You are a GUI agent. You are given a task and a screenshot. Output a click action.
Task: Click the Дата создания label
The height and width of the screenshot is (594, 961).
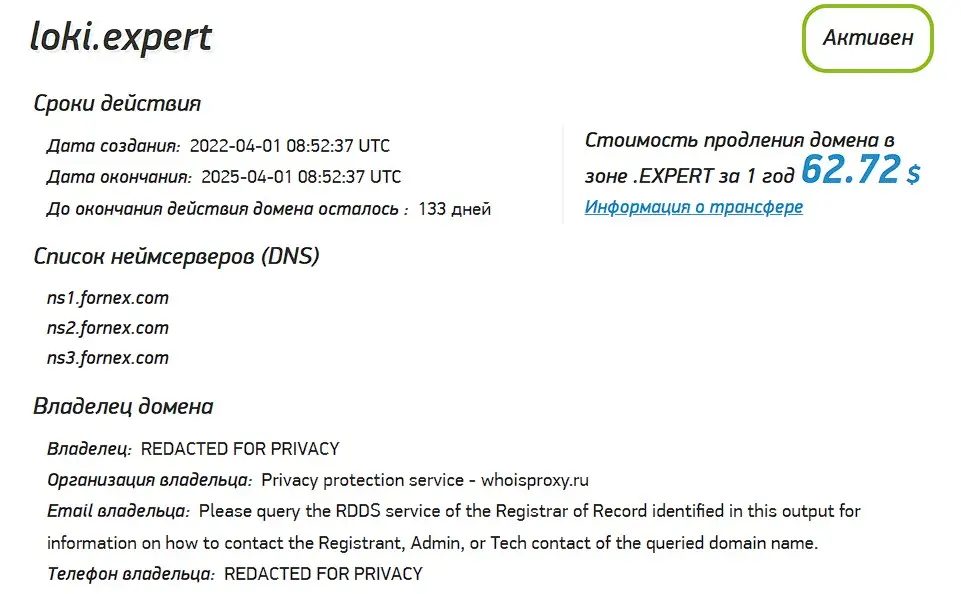point(113,146)
